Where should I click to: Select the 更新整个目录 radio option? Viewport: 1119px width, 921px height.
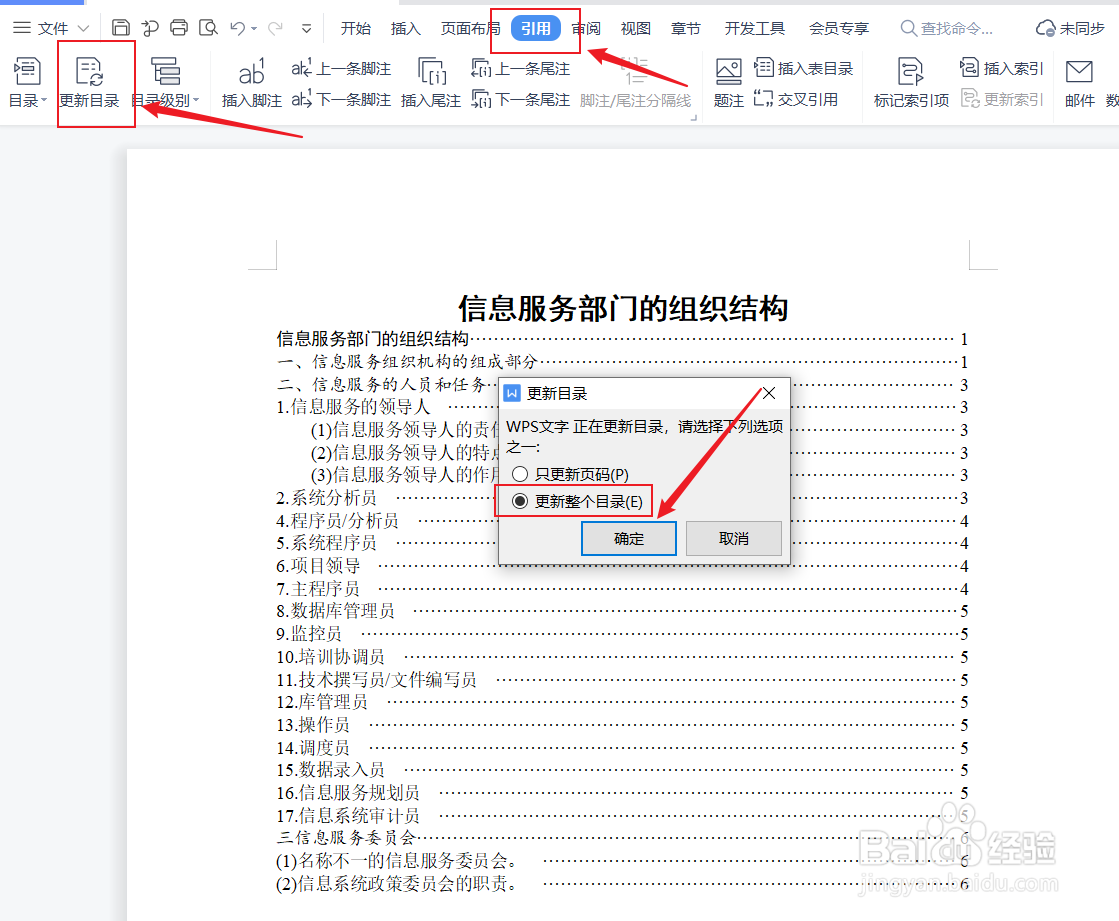coord(520,499)
